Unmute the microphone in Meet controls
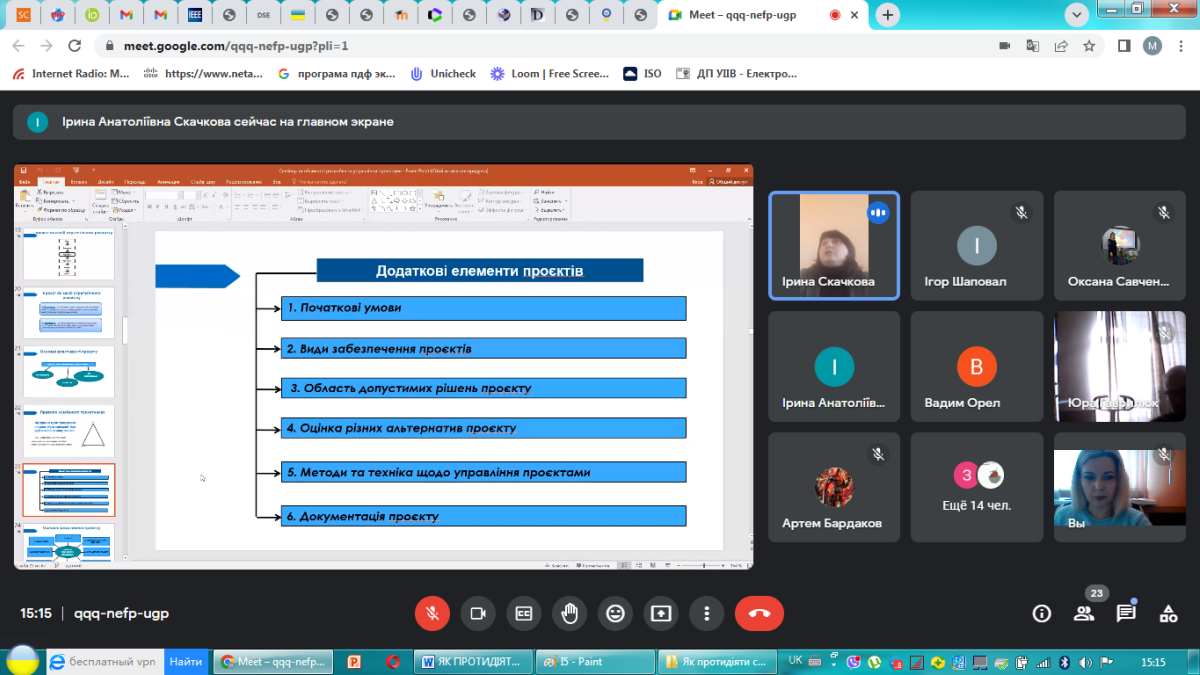The height and width of the screenshot is (675, 1200). (x=432, y=613)
